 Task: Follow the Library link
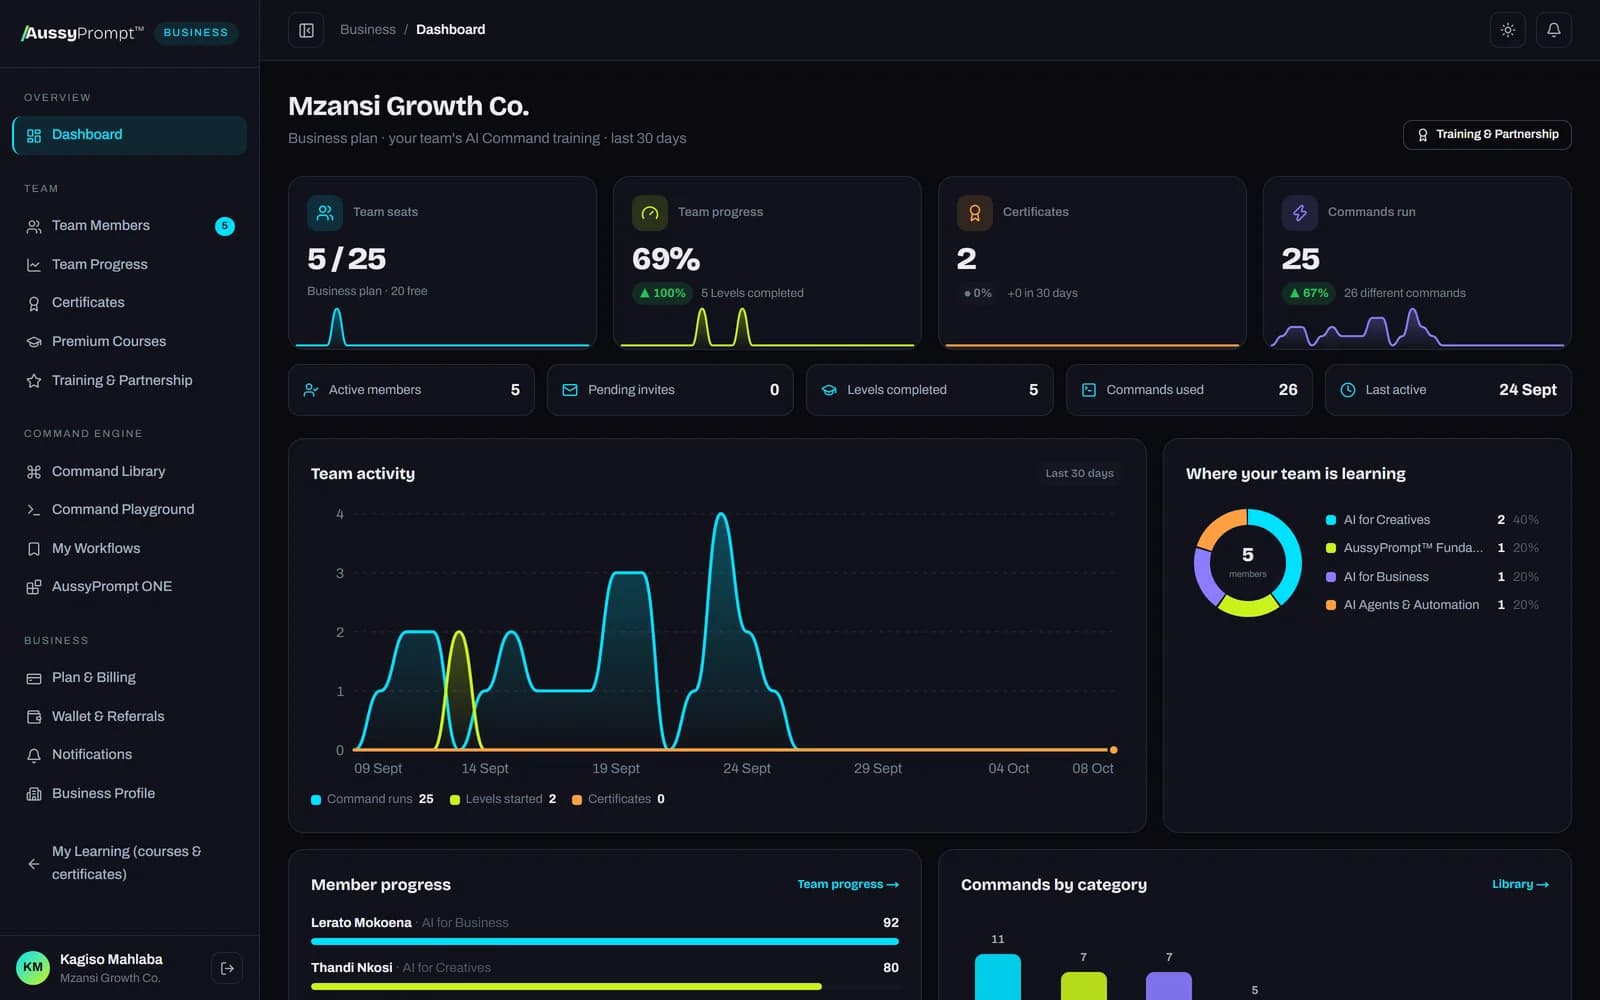[1520, 885]
